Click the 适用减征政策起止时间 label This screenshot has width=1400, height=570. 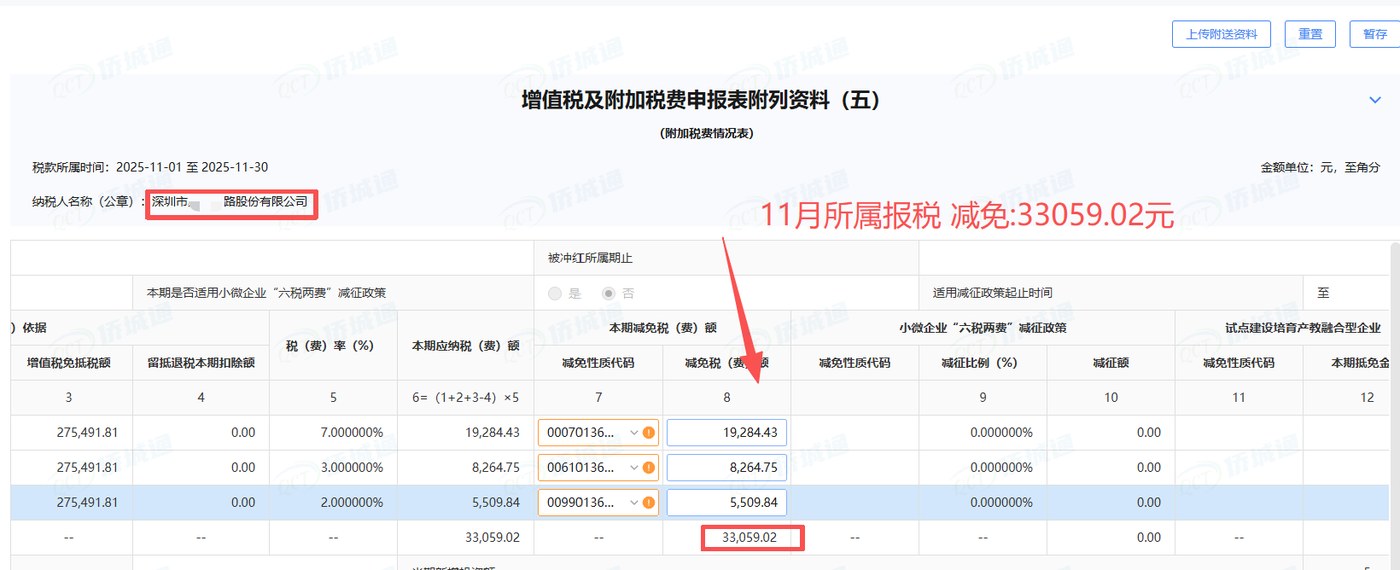[992, 293]
